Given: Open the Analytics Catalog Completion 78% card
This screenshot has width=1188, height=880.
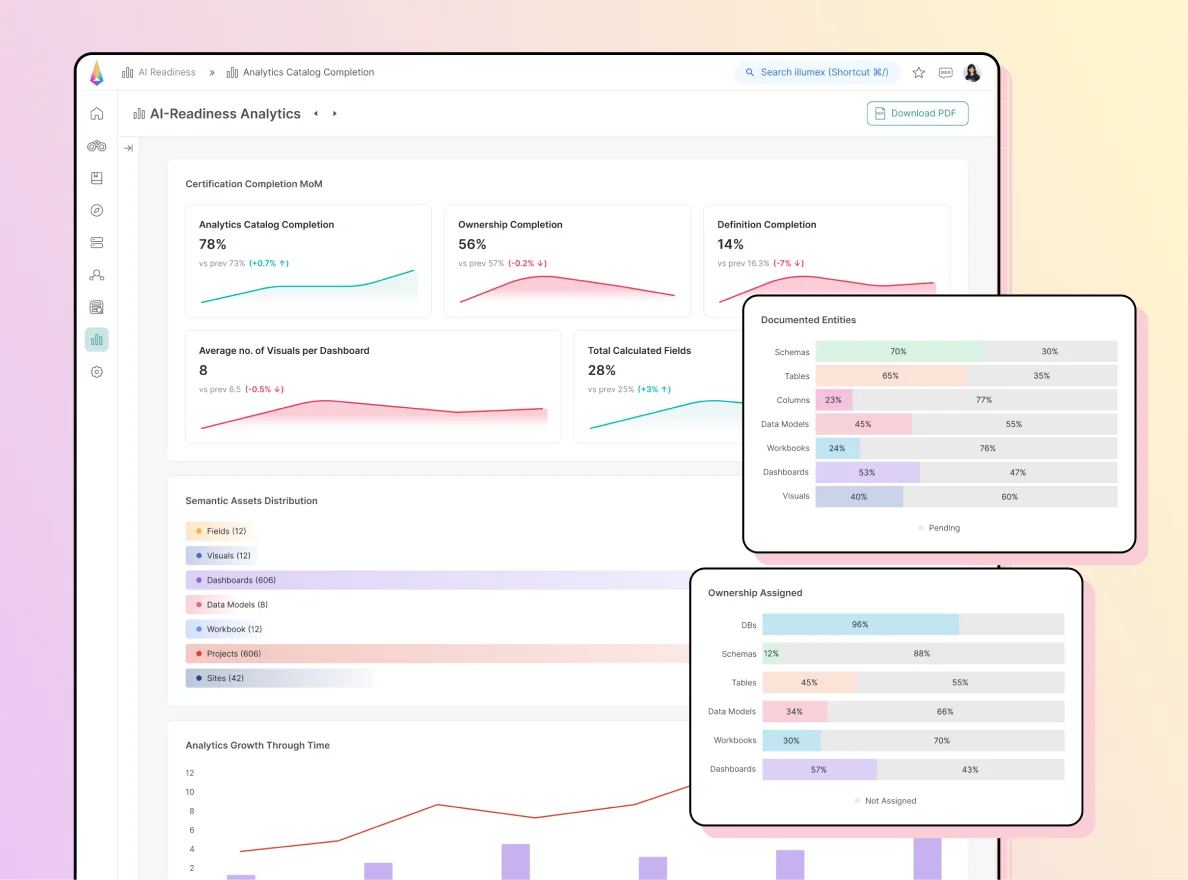Looking at the screenshot, I should click(x=308, y=261).
